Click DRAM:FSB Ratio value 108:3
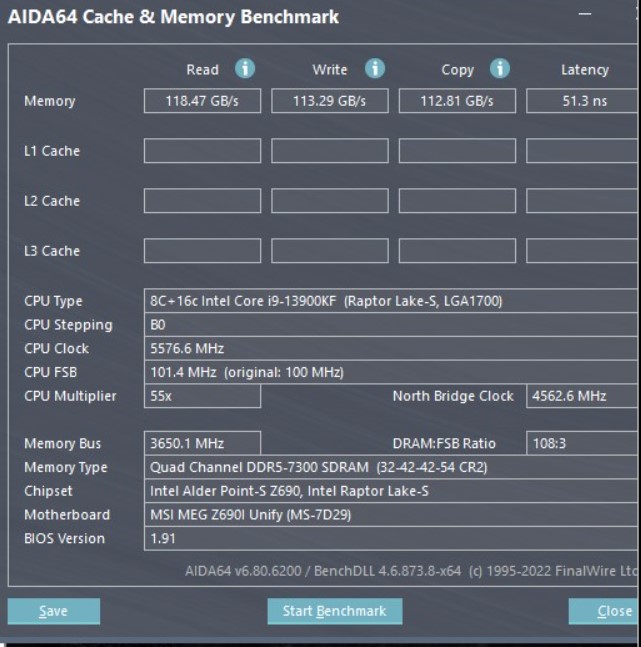The image size is (641, 647). point(582,444)
